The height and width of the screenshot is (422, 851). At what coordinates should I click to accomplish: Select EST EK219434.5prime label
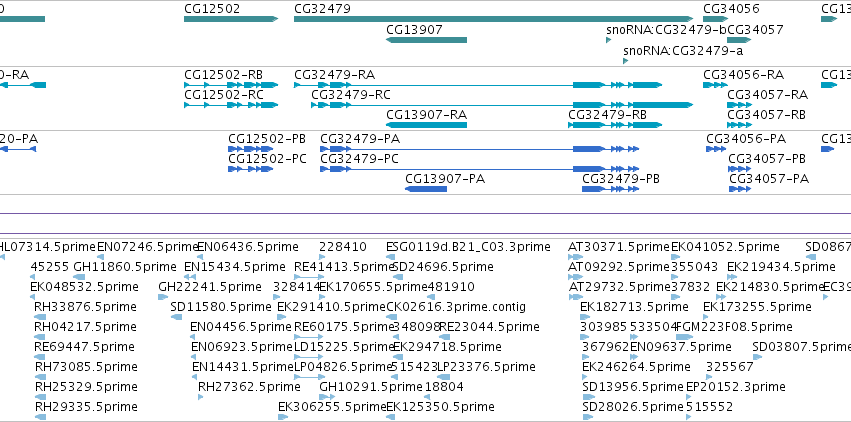coord(782,267)
